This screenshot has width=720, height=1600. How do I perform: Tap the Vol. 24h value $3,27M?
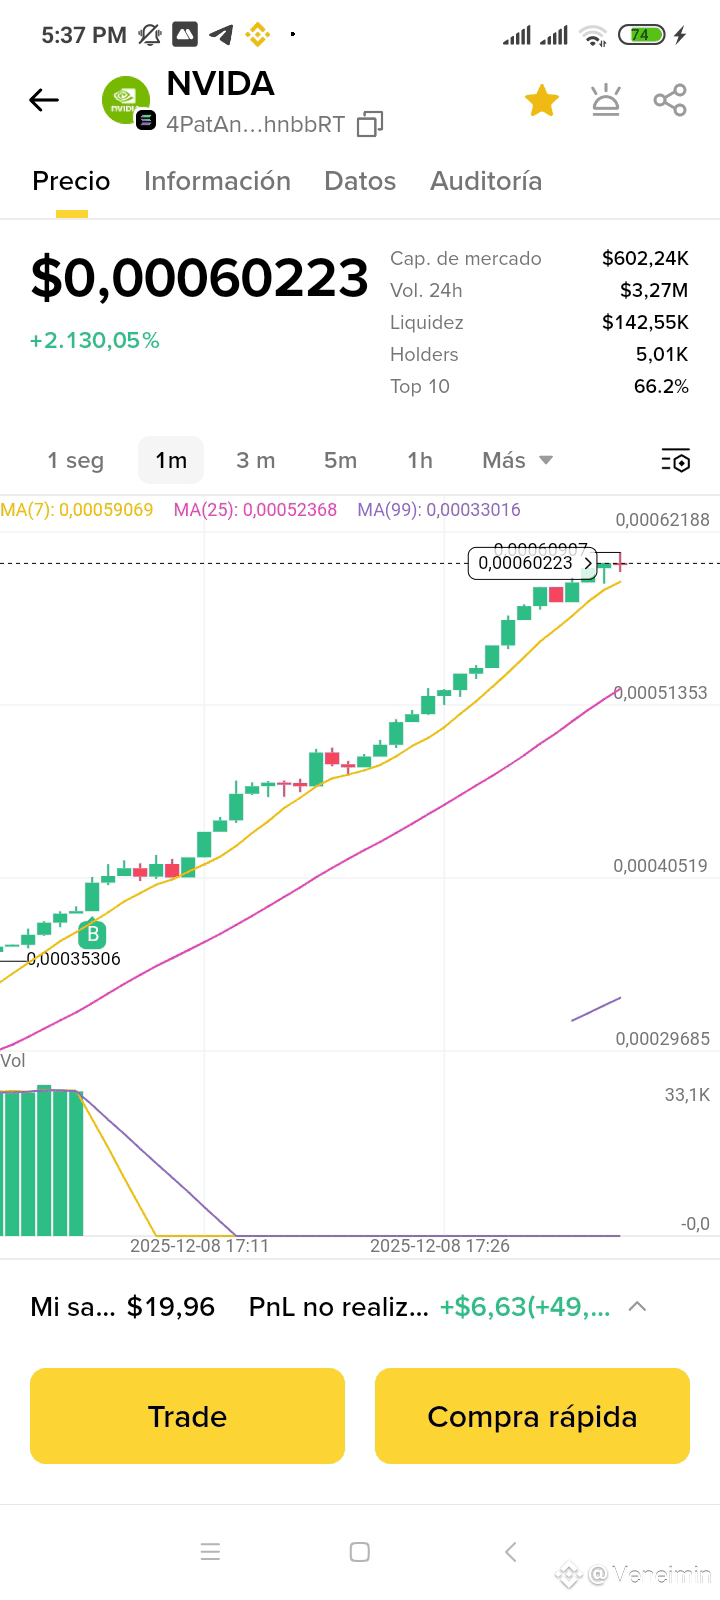pos(654,290)
